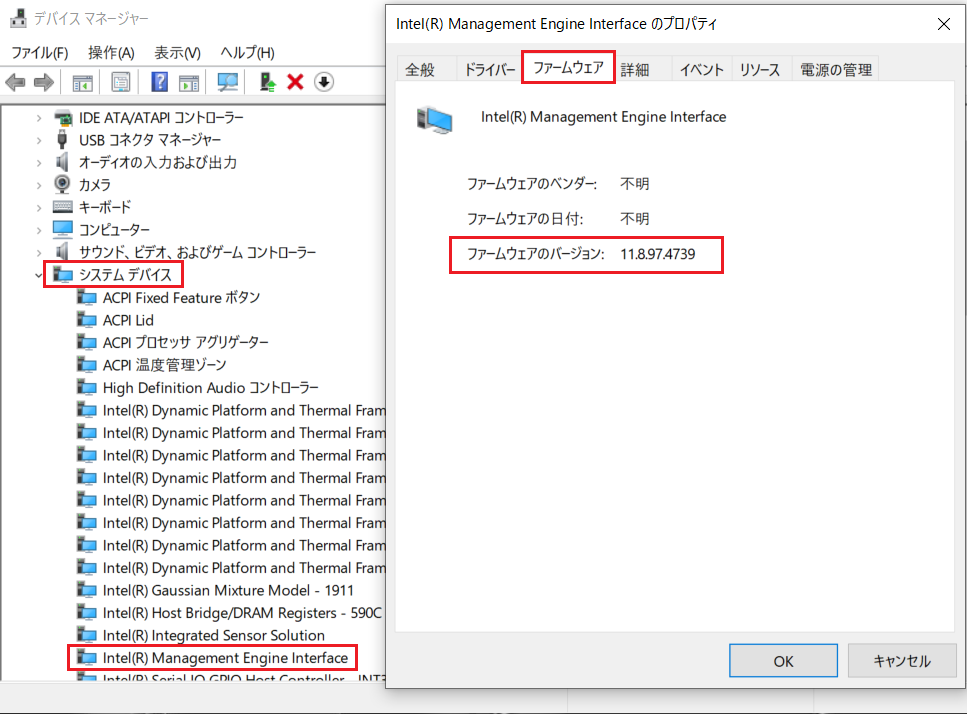Click the device name text in the dialog body

pos(604,117)
